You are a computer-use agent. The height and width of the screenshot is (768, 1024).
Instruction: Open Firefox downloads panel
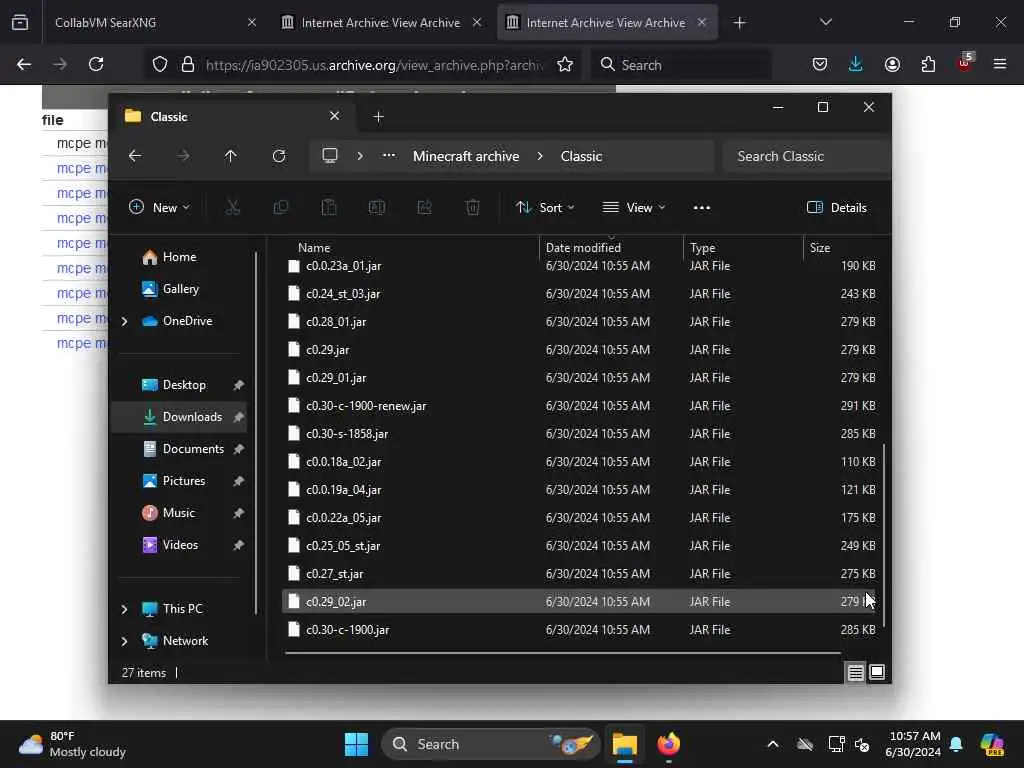point(856,64)
